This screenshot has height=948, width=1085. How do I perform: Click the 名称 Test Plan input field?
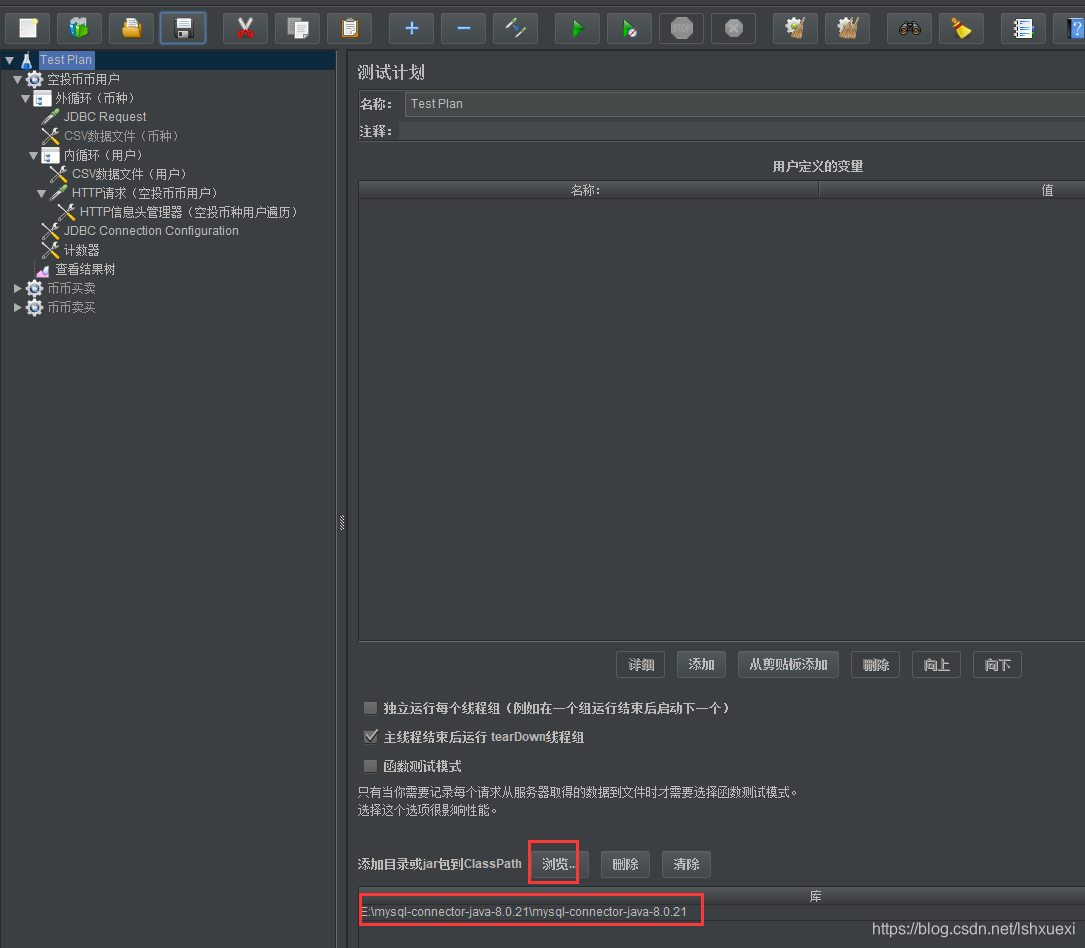[745, 104]
